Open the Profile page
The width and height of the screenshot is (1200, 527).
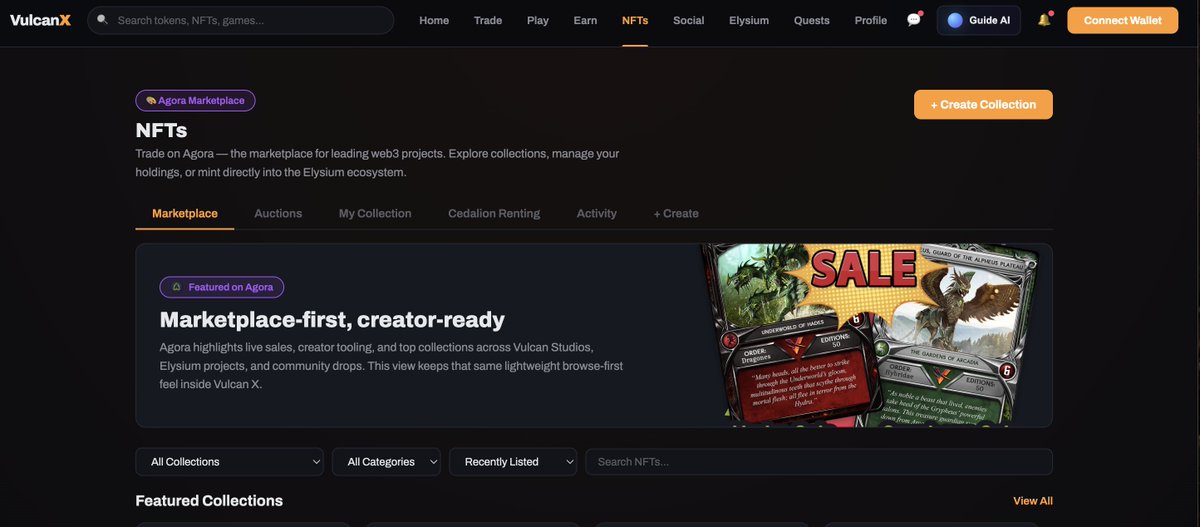[x=871, y=20]
